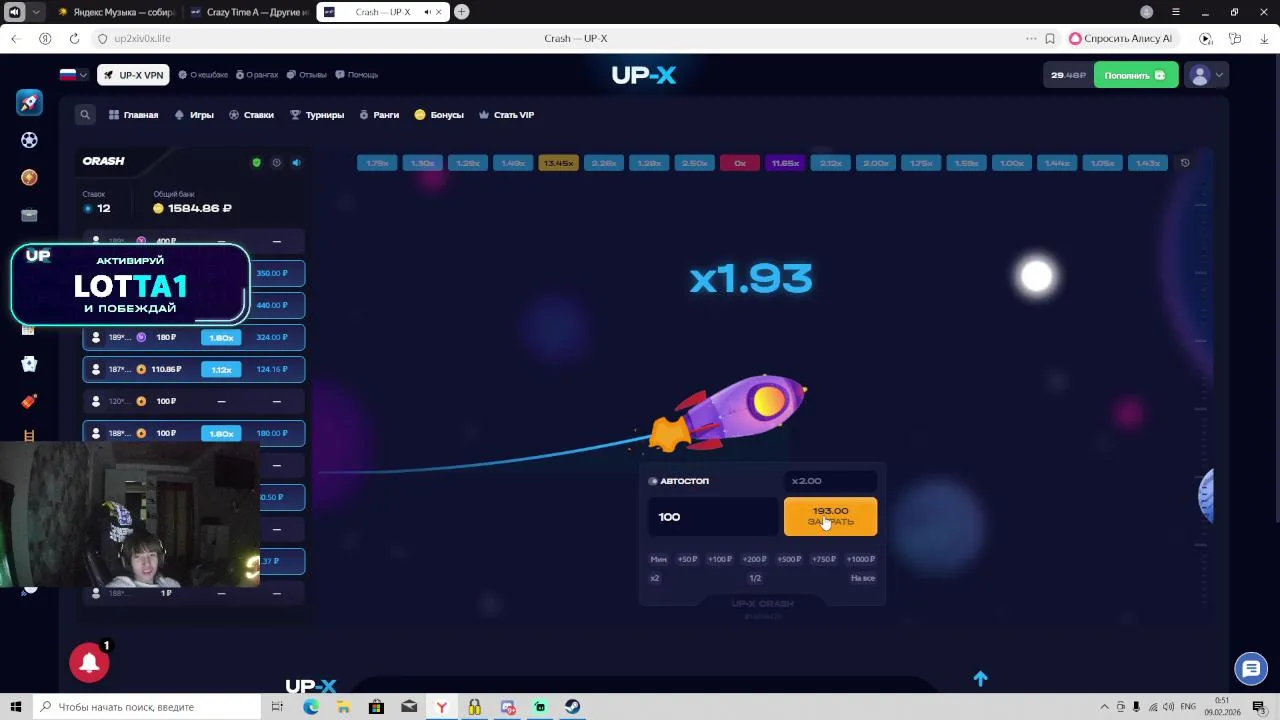
Task: Open the red ticket sidebar icon
Action: coord(29,402)
